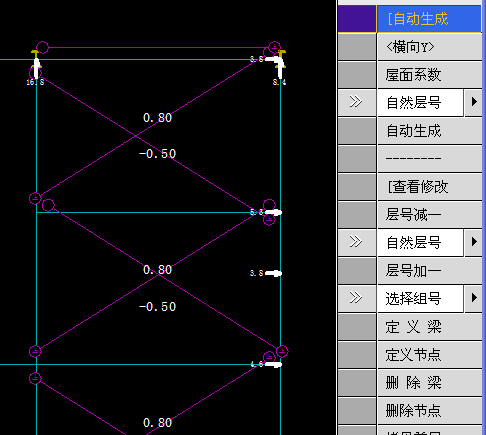Click the 层号减一 button

429,214
